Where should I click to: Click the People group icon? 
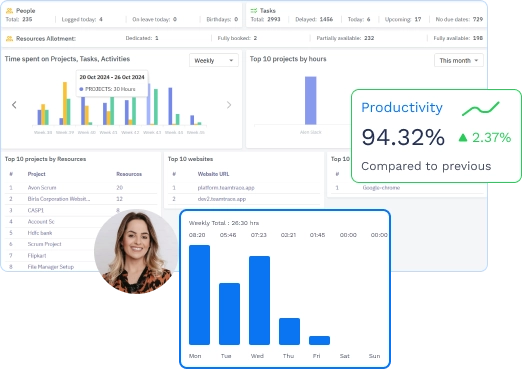tap(9, 11)
